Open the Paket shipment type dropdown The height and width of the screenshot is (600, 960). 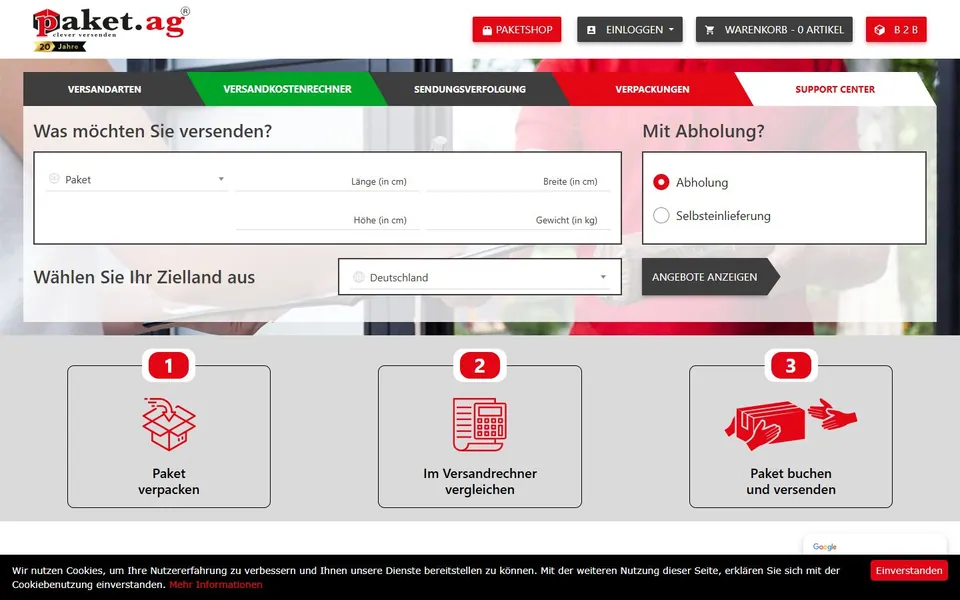point(137,179)
